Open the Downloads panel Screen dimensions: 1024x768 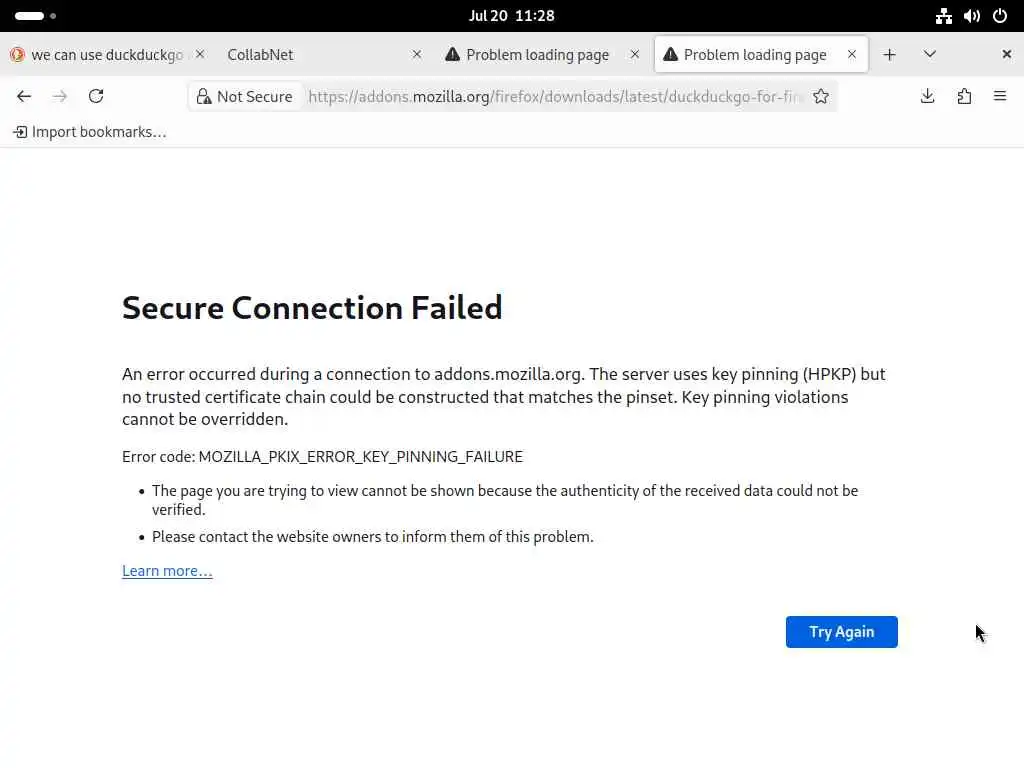click(928, 96)
